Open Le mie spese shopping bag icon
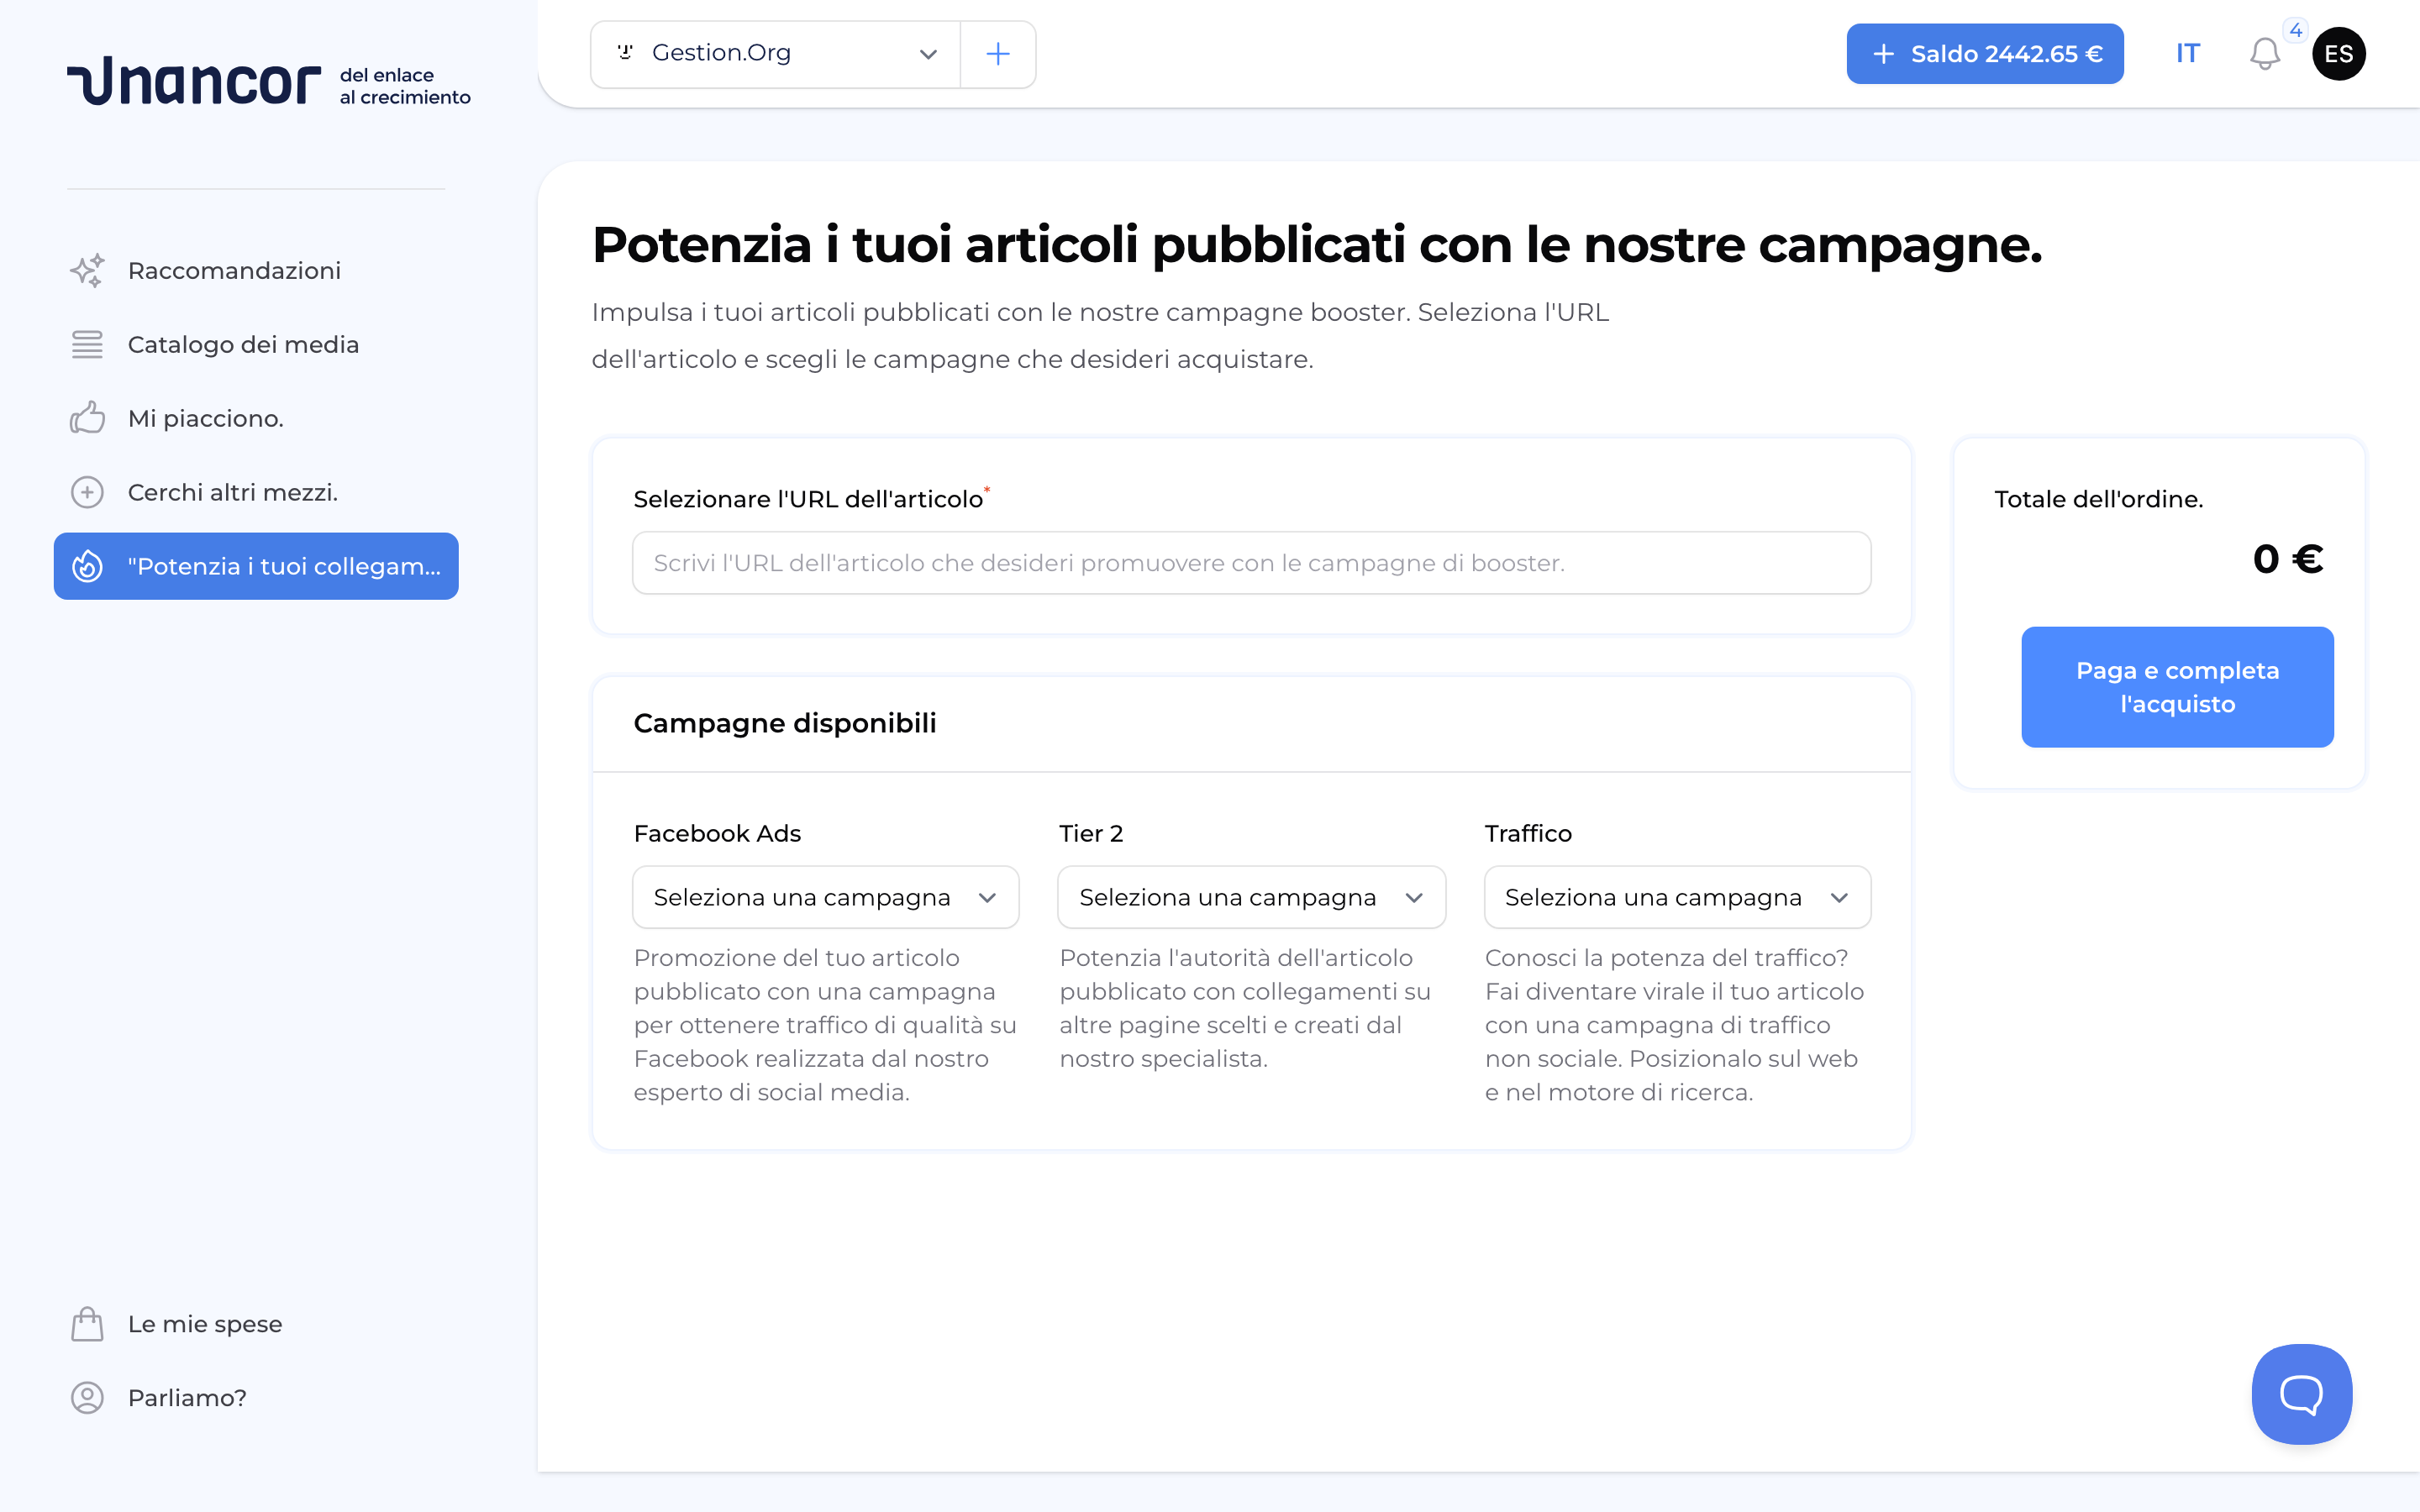Viewport: 2420px width, 1512px height. (88, 1324)
